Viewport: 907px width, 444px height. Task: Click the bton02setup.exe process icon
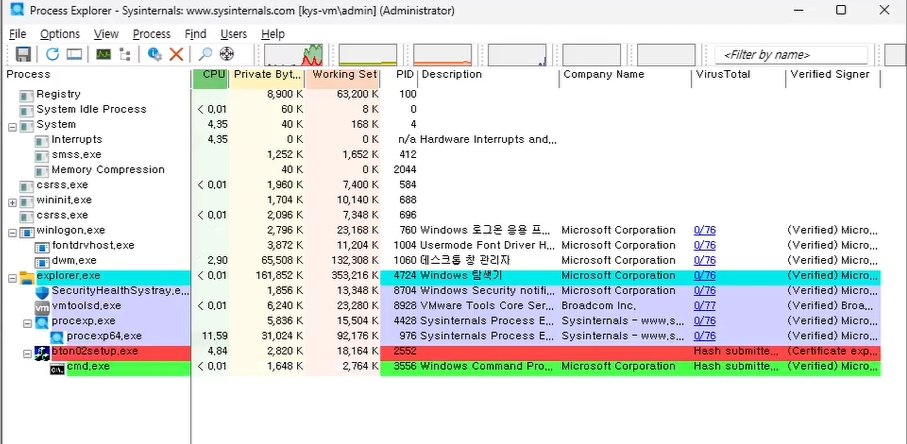click(x=42, y=352)
